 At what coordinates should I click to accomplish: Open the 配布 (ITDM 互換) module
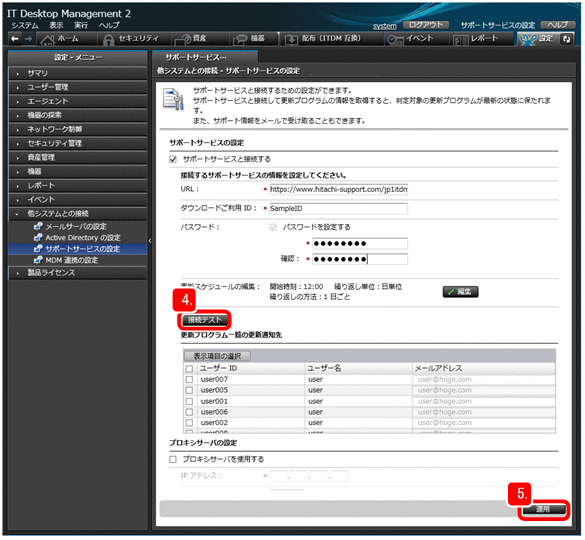[331, 38]
